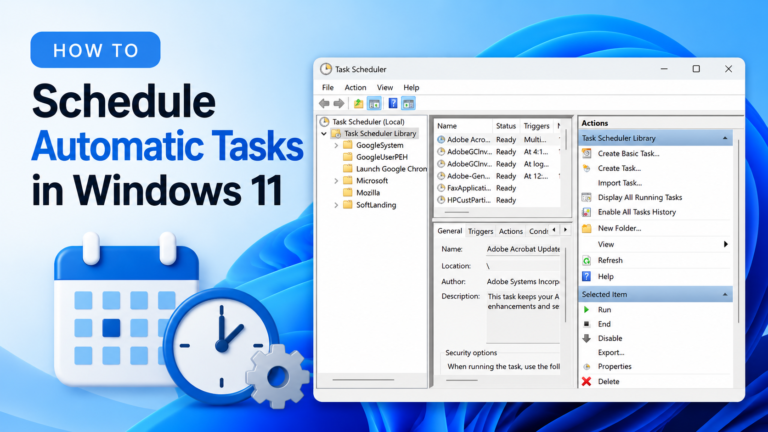The height and width of the screenshot is (432, 768).
Task: Switch to the Actions tab
Action: (x=510, y=231)
